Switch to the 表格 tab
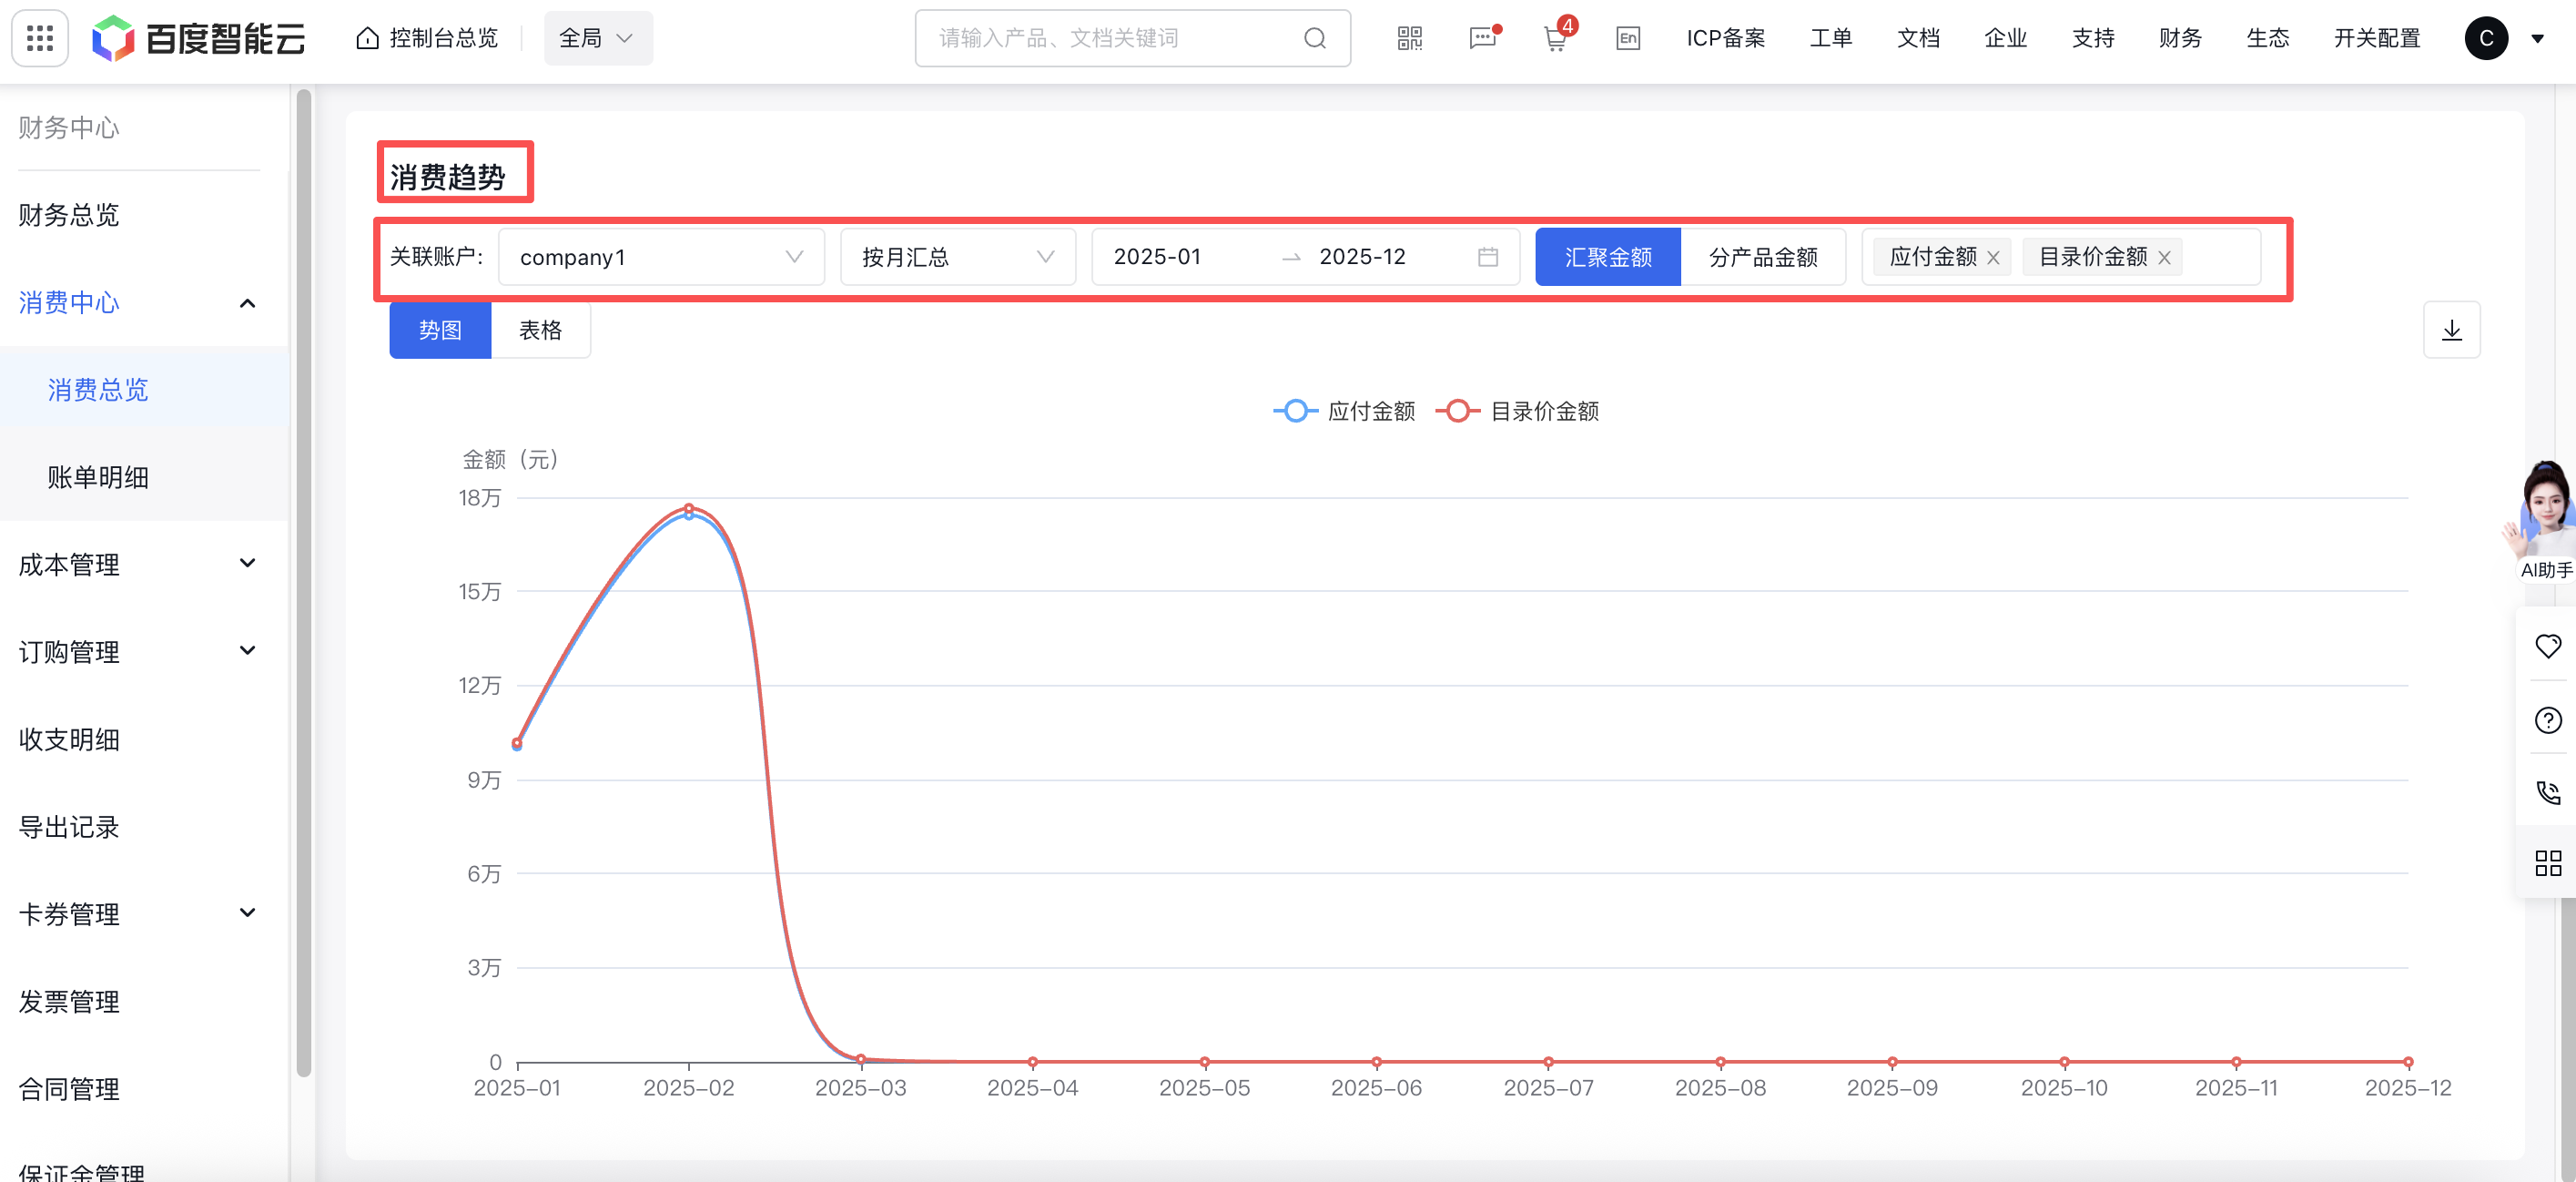 click(x=540, y=330)
